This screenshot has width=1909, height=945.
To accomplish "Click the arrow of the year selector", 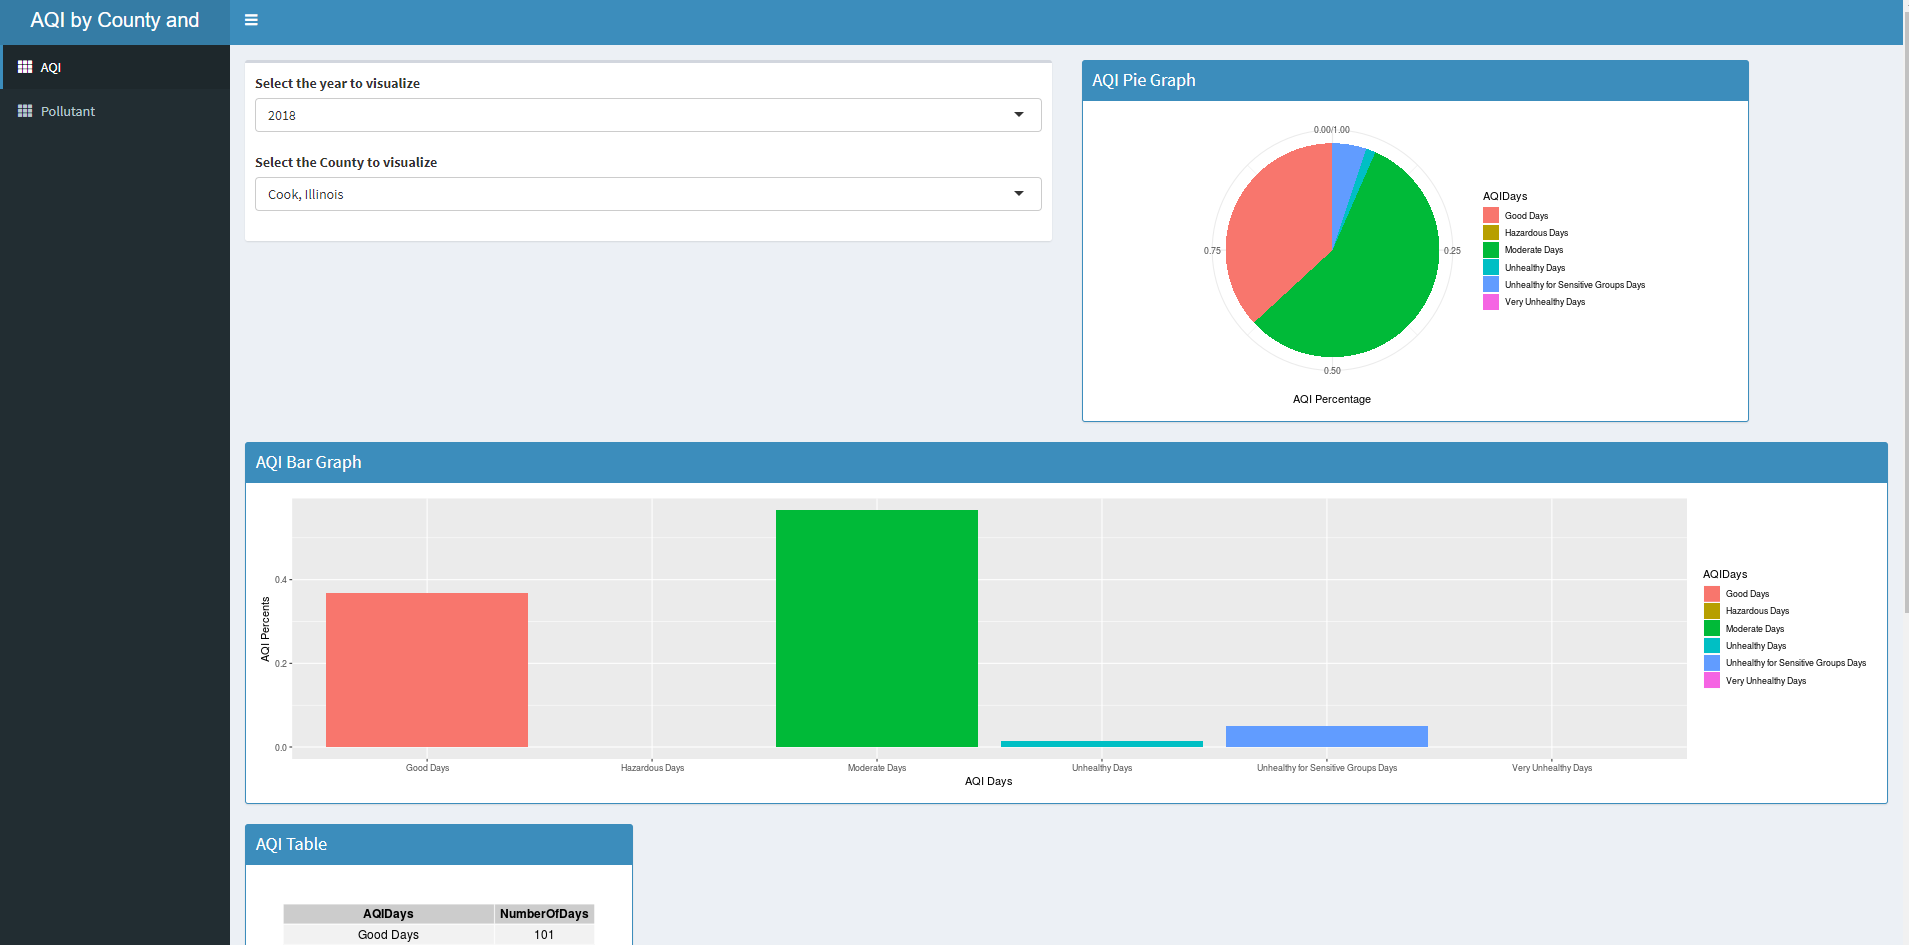I will click(x=1019, y=115).
